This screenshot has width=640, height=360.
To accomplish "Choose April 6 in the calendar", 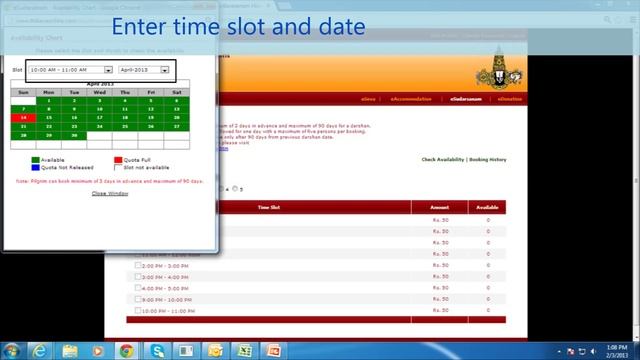I will pyautogui.click(x=176, y=100).
